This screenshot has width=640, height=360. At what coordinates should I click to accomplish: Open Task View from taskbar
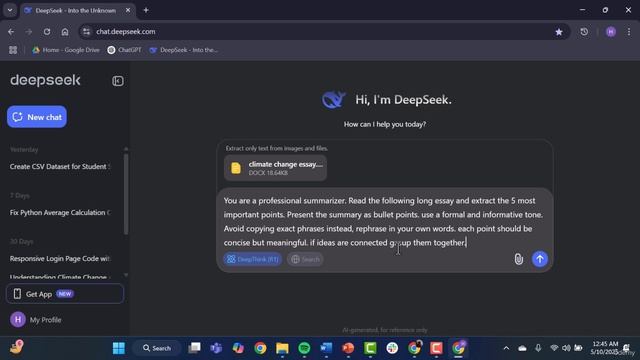click(x=194, y=348)
